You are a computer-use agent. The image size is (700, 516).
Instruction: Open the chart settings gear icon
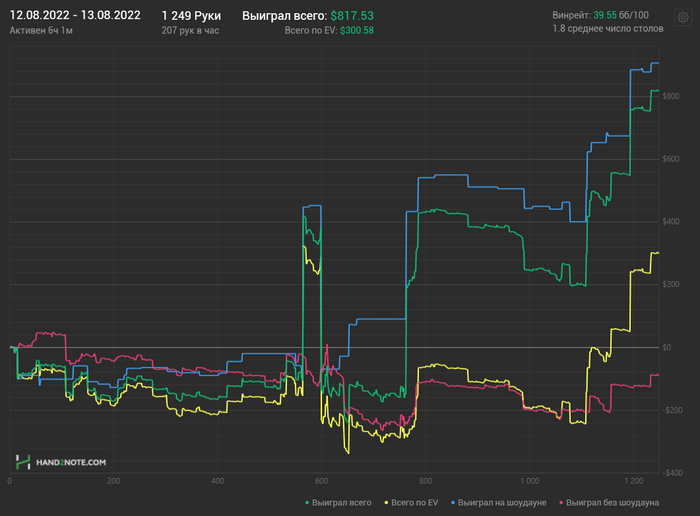(683, 18)
